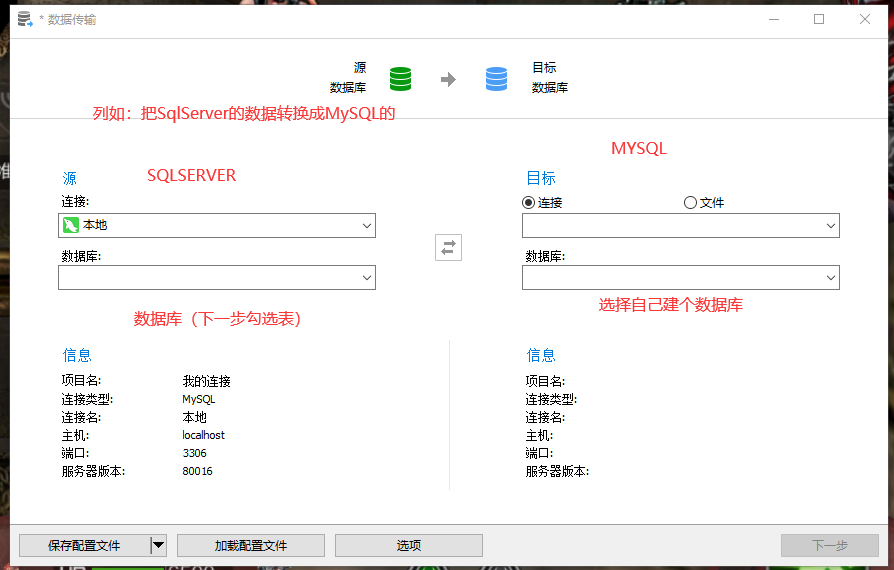Click the port value 3306
894x570 pixels.
[194, 453]
